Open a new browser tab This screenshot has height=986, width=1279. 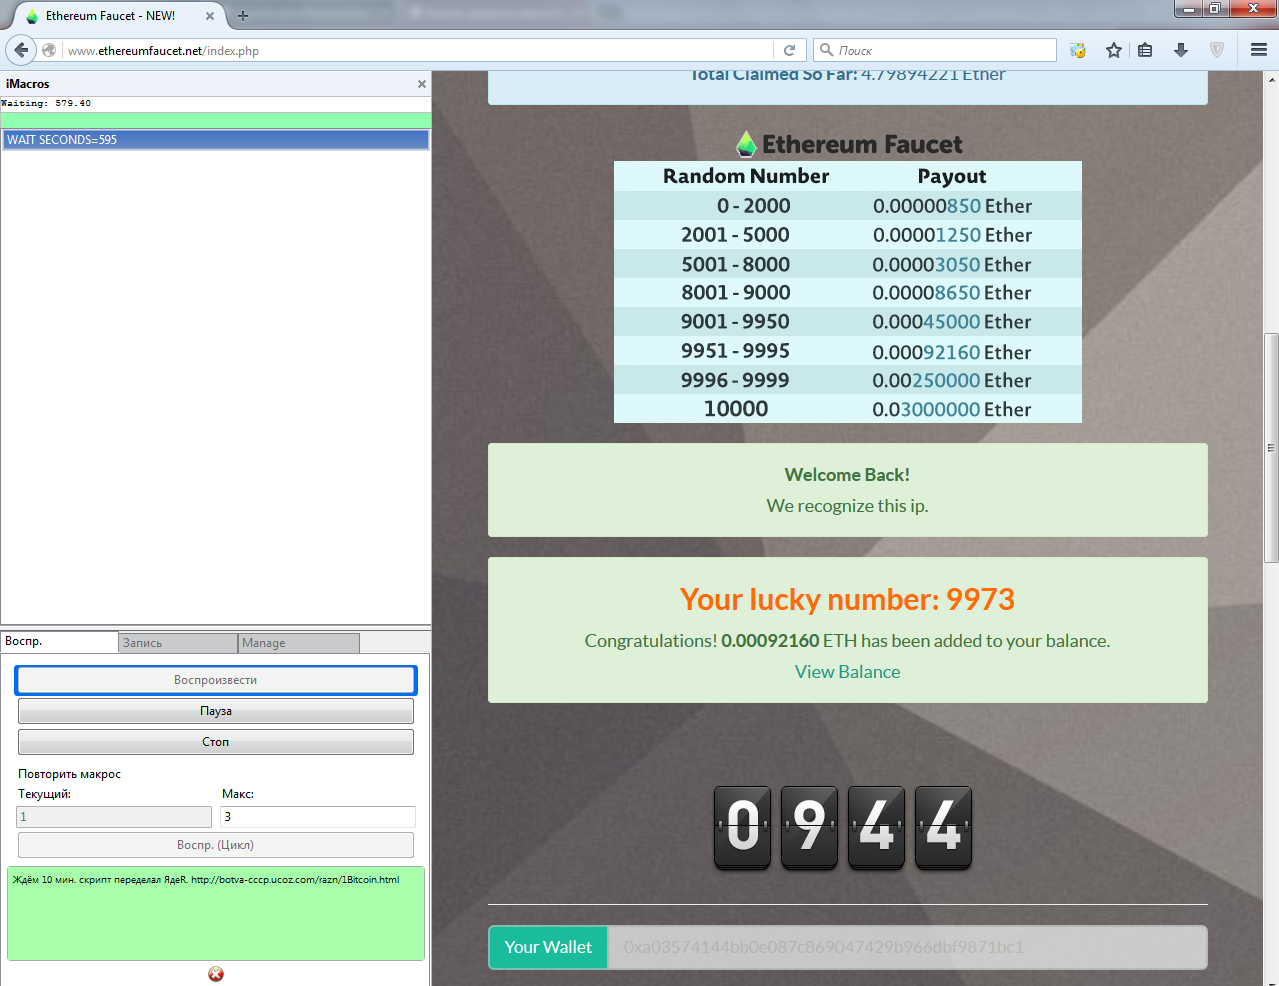(x=243, y=16)
